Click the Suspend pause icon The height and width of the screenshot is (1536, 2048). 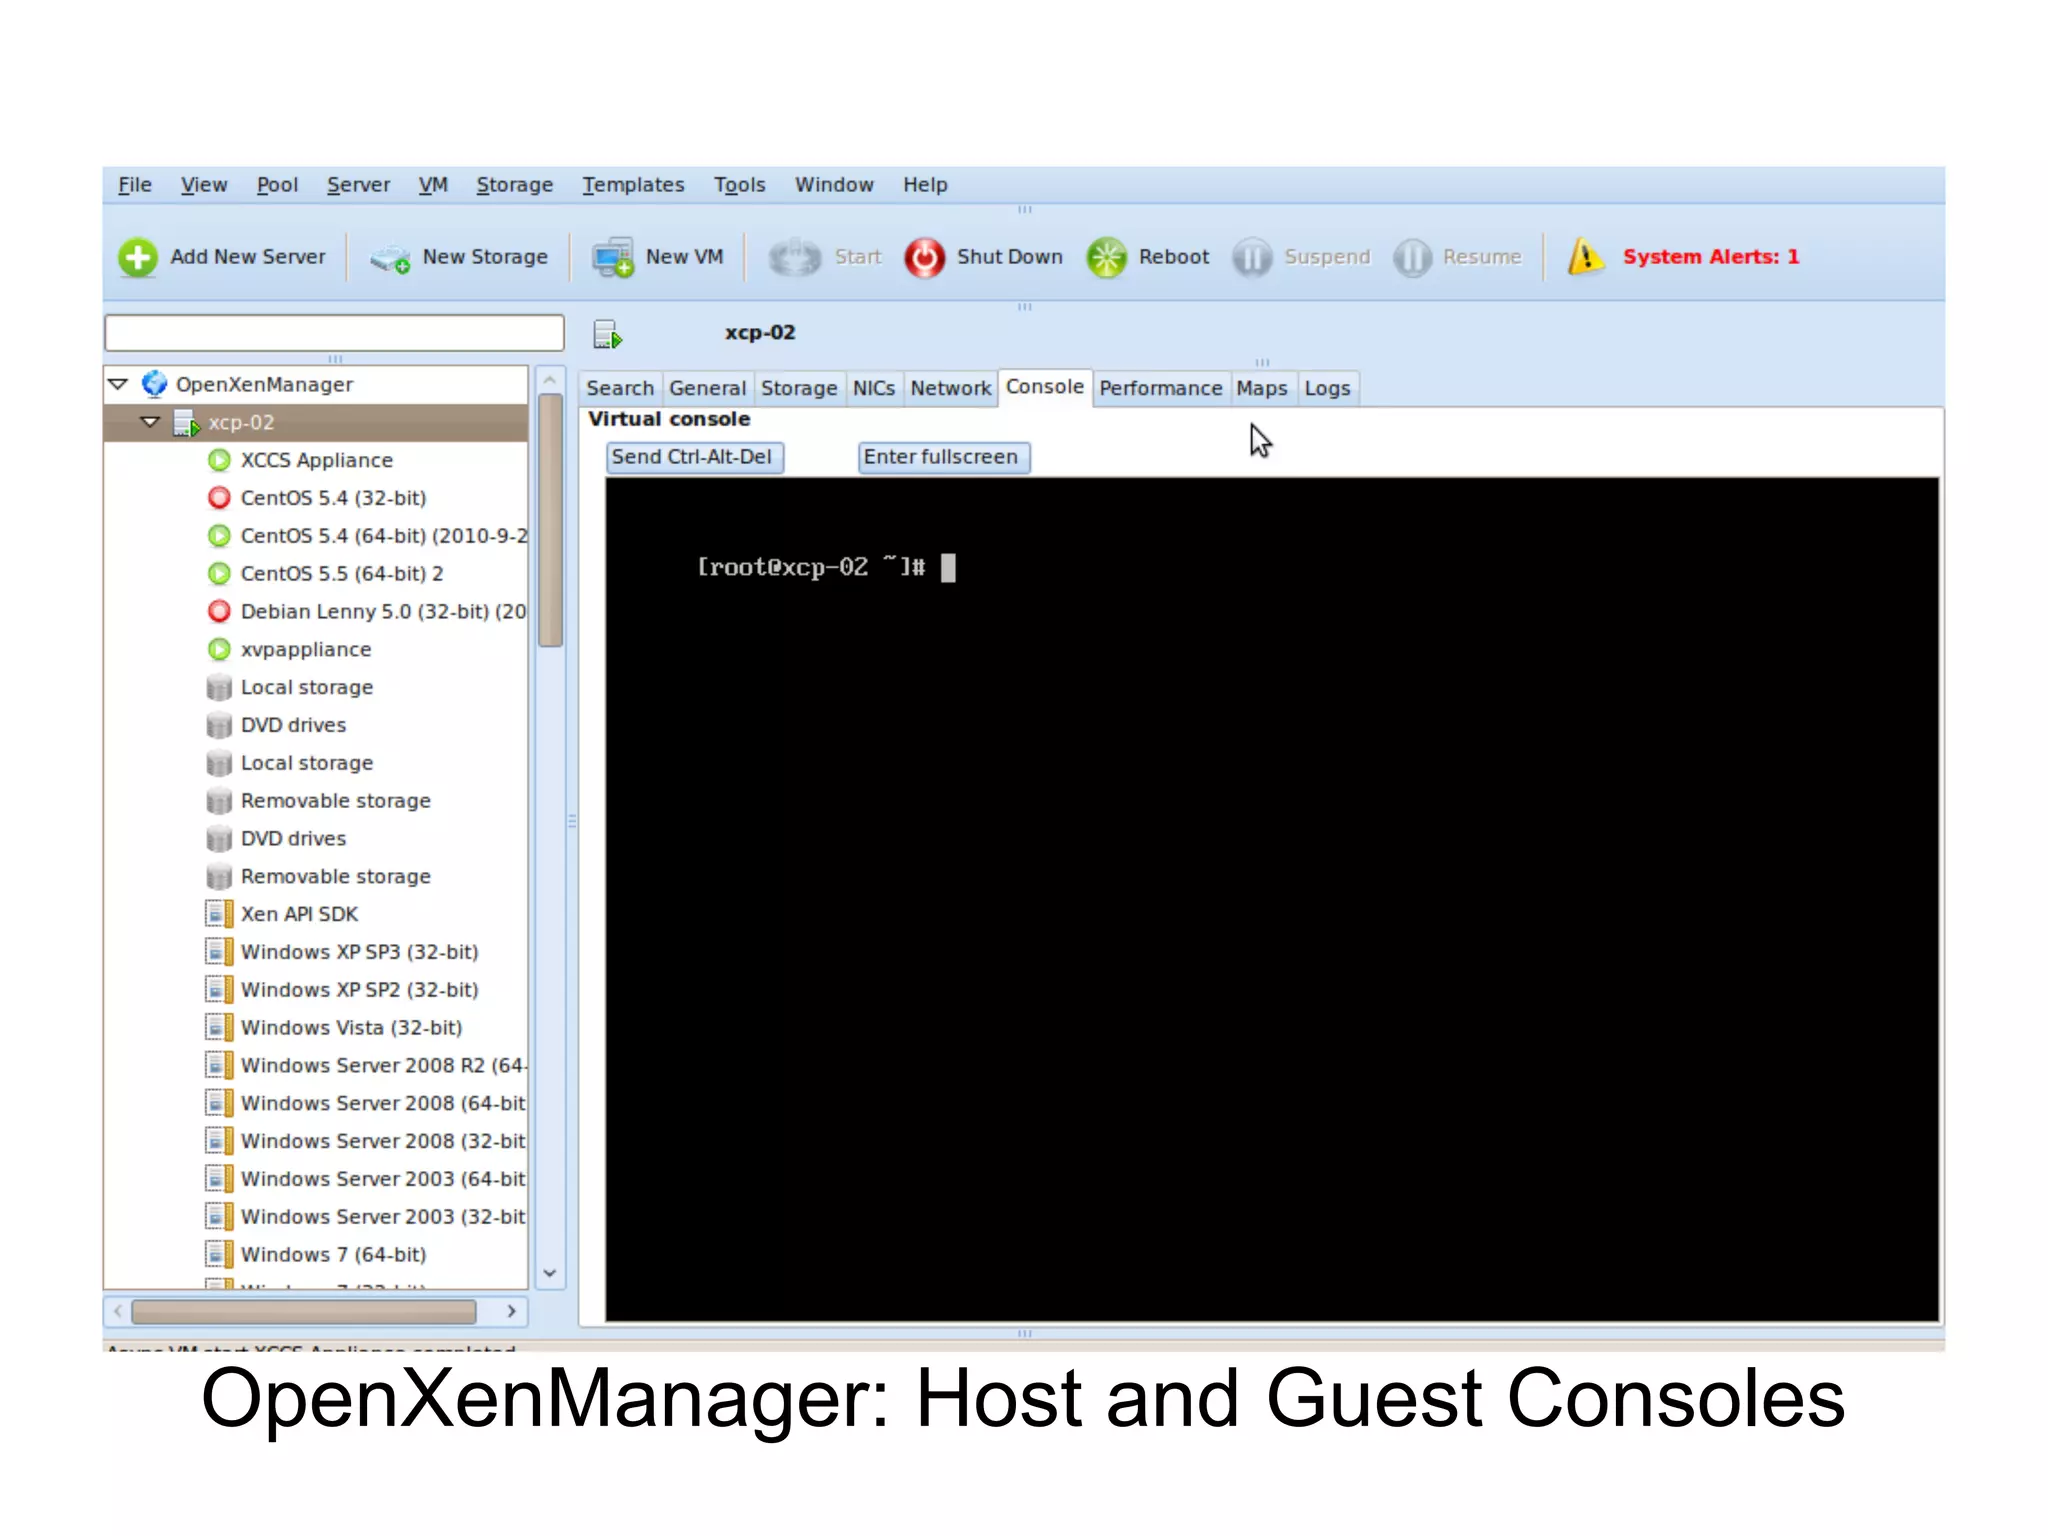pyautogui.click(x=1252, y=258)
